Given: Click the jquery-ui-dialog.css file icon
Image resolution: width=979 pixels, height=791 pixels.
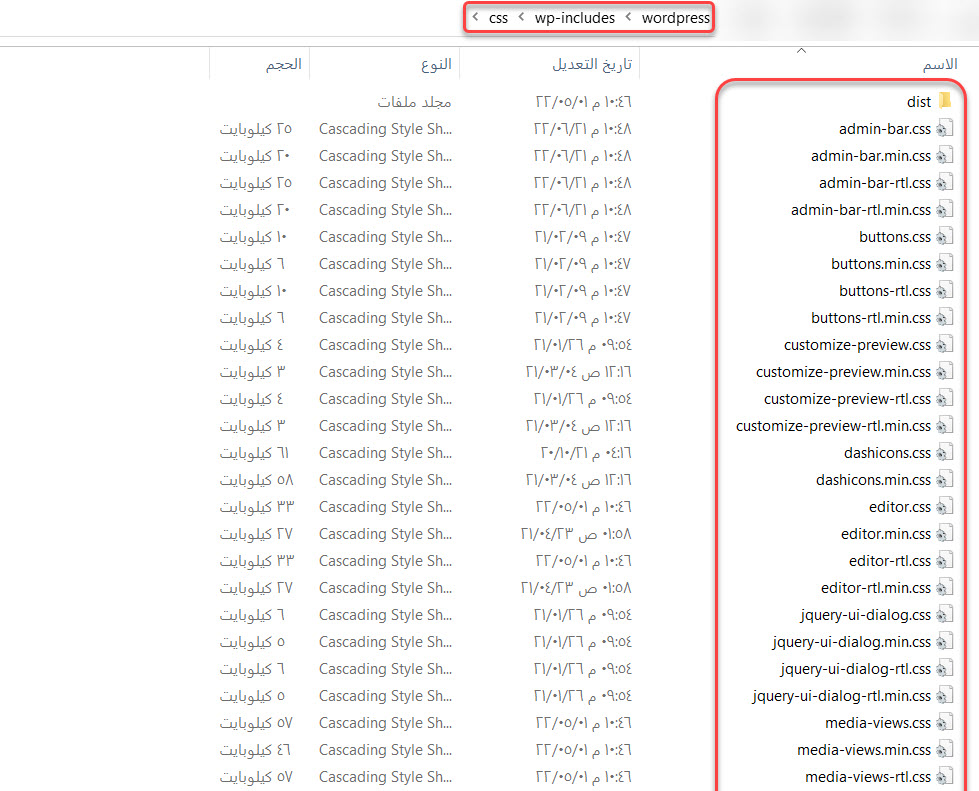Looking at the screenshot, I should click(x=945, y=615).
